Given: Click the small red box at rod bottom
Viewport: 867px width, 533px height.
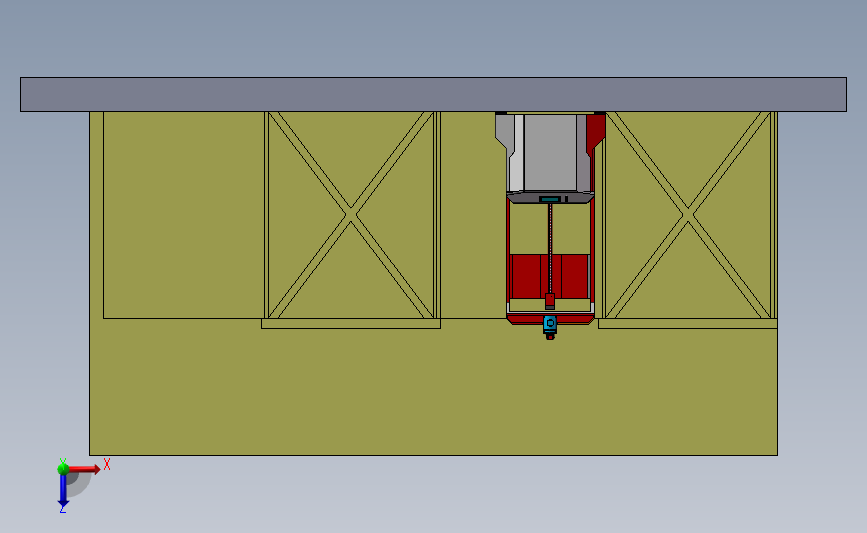Looking at the screenshot, I should coord(550,300).
